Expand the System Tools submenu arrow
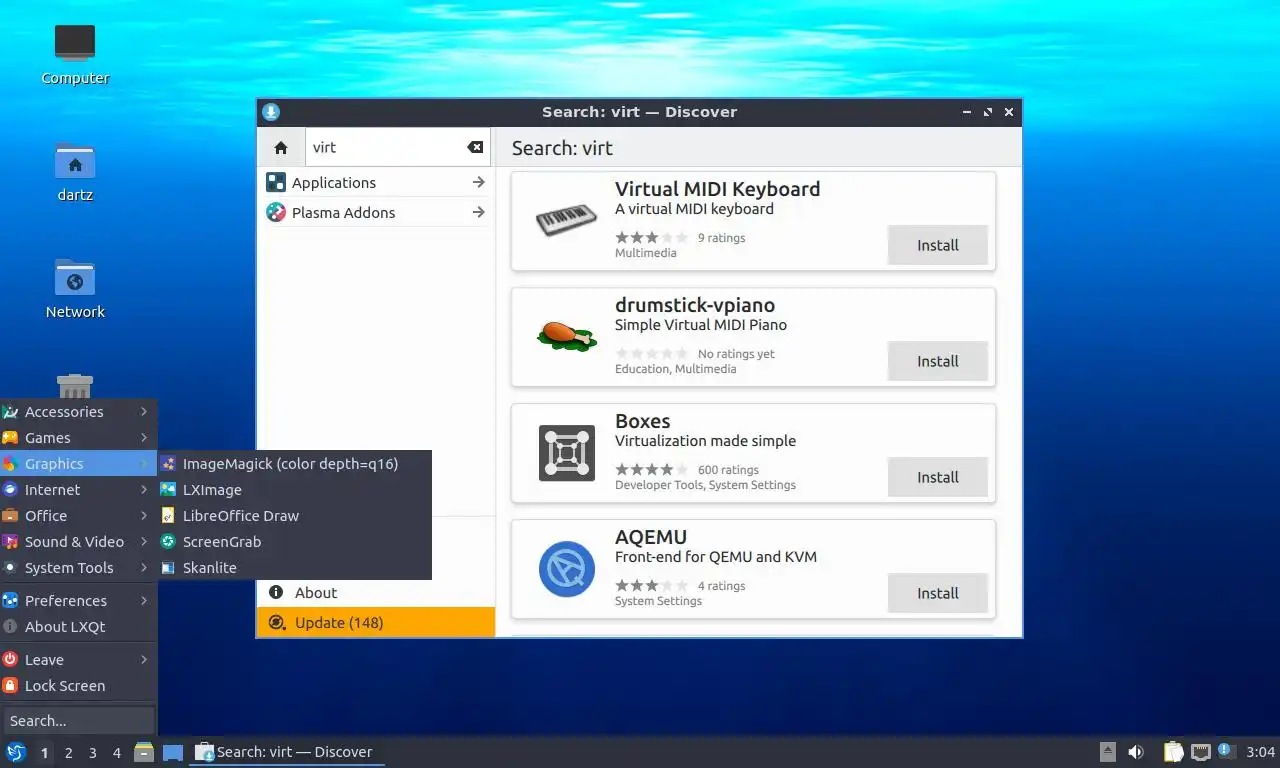Image resolution: width=1280 pixels, height=768 pixels. [x=144, y=568]
